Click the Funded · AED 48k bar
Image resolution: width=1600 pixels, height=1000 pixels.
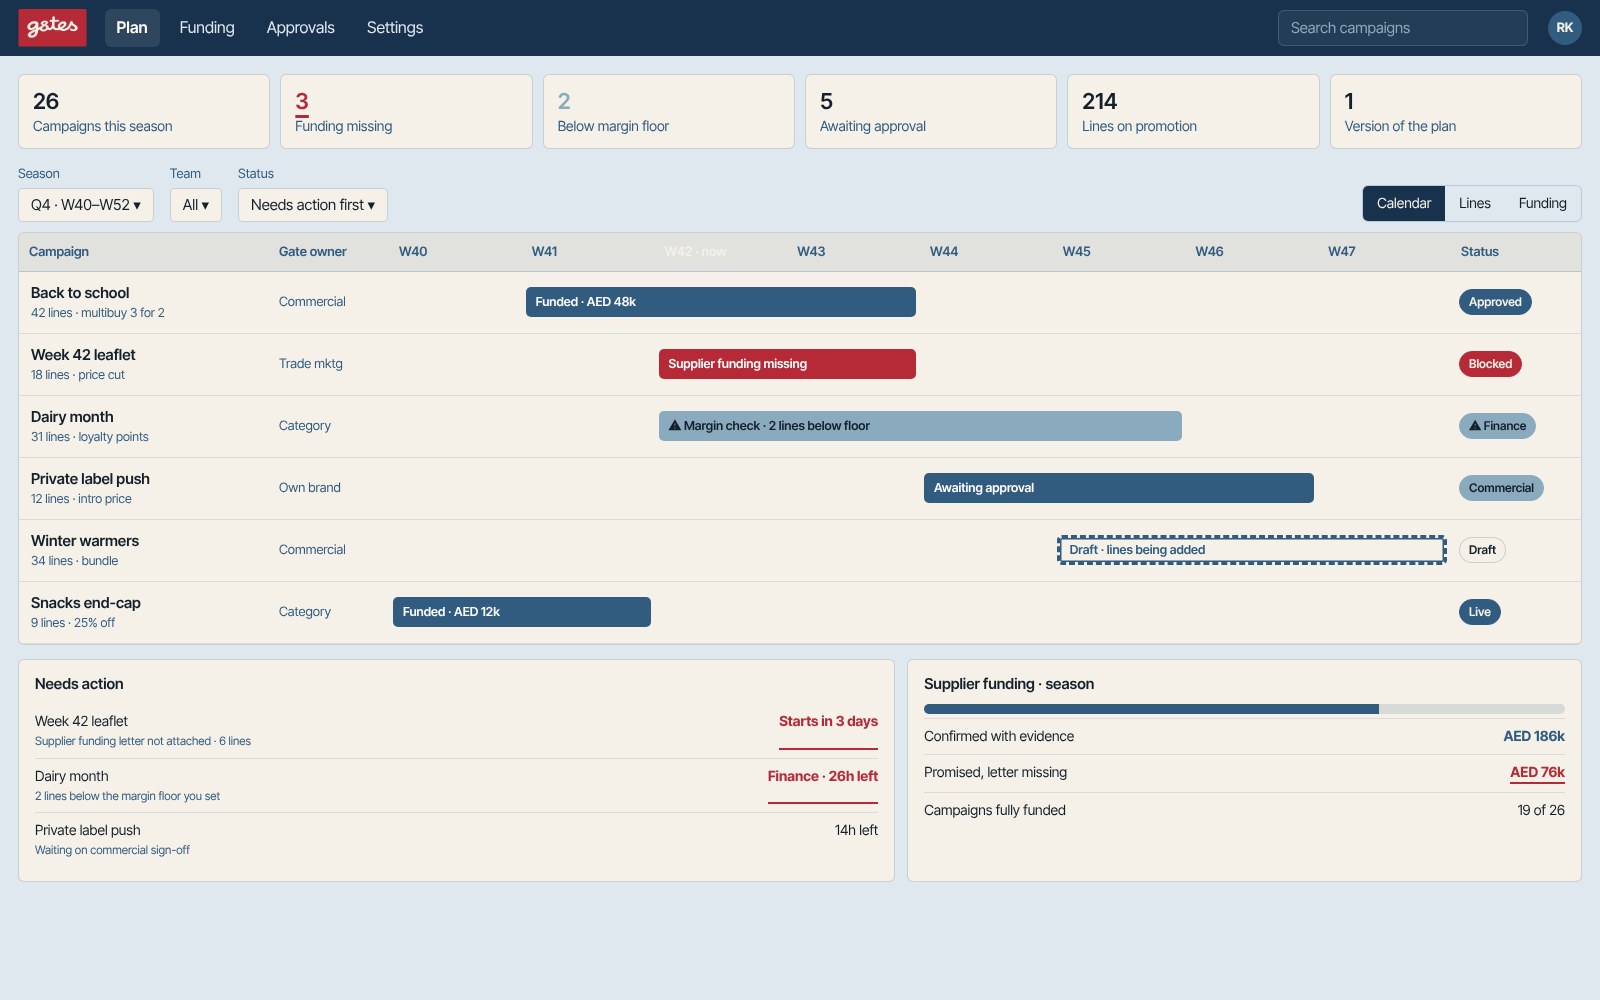coord(721,302)
